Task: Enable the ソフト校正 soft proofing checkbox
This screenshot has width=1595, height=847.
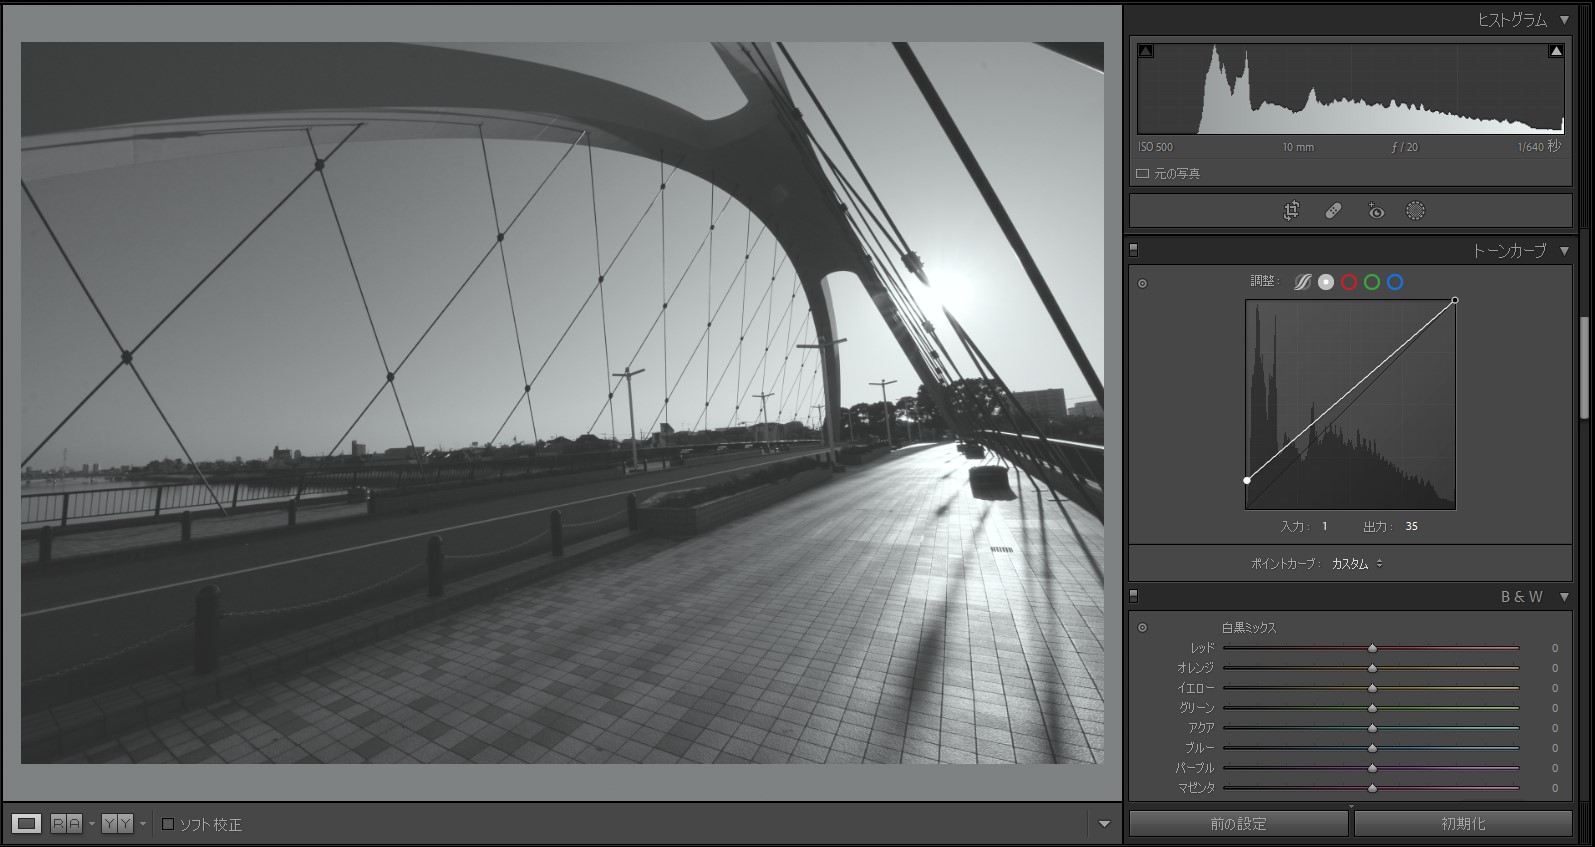Action: (x=168, y=824)
